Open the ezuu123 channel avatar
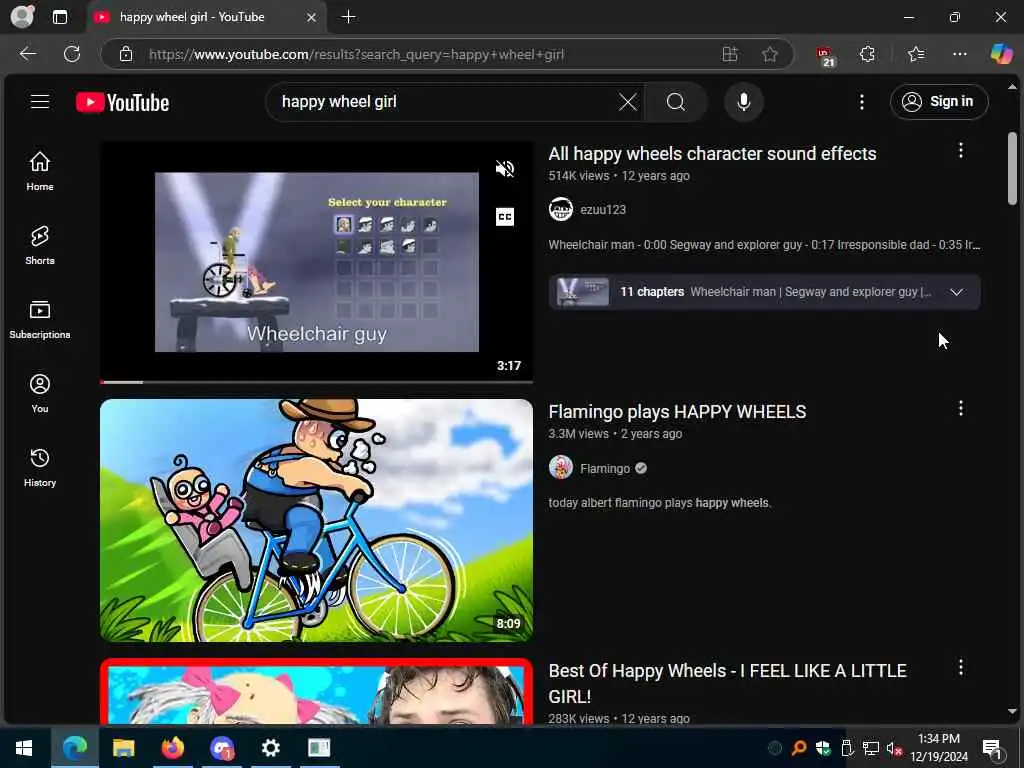The image size is (1024, 768). click(x=560, y=209)
